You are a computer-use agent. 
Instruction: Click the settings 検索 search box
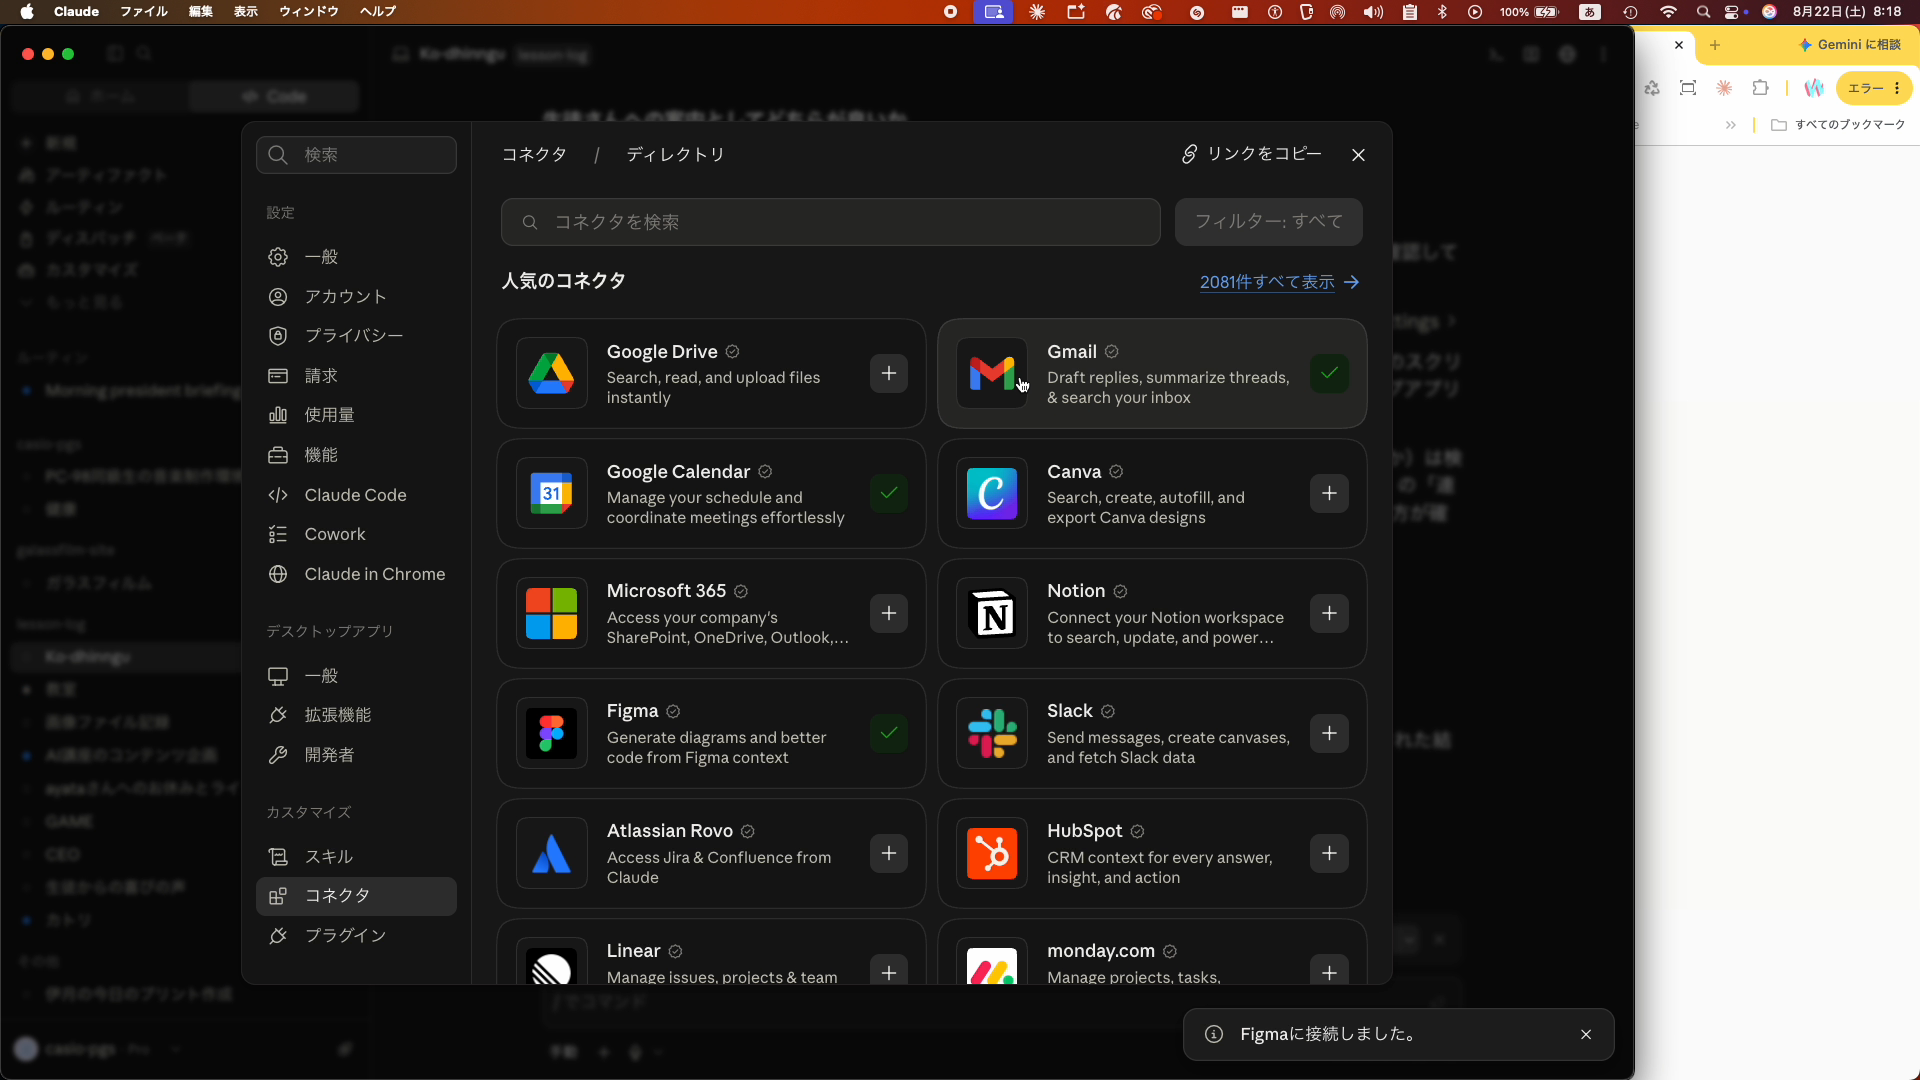(x=356, y=155)
